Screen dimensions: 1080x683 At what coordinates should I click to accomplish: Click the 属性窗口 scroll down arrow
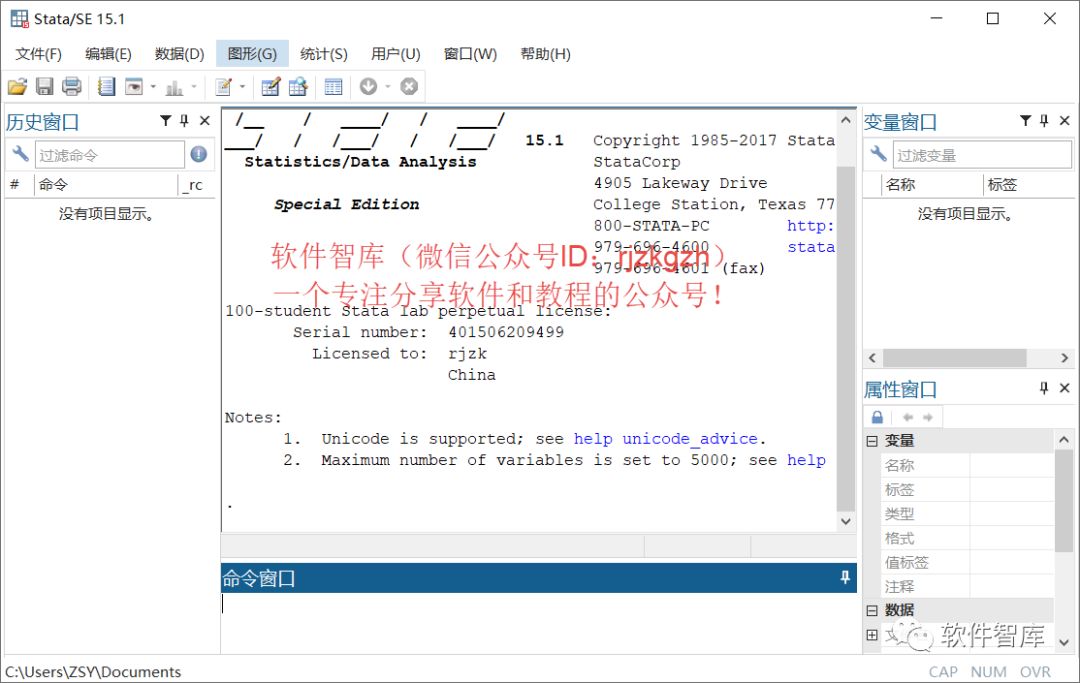pos(1063,642)
